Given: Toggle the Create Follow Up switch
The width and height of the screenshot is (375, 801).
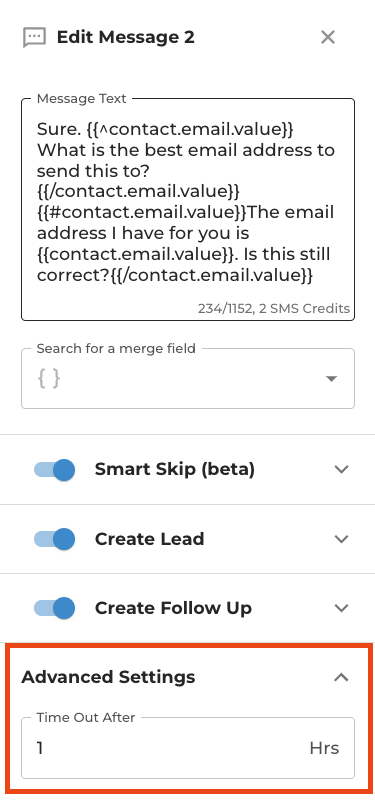Looking at the screenshot, I should (x=55, y=608).
